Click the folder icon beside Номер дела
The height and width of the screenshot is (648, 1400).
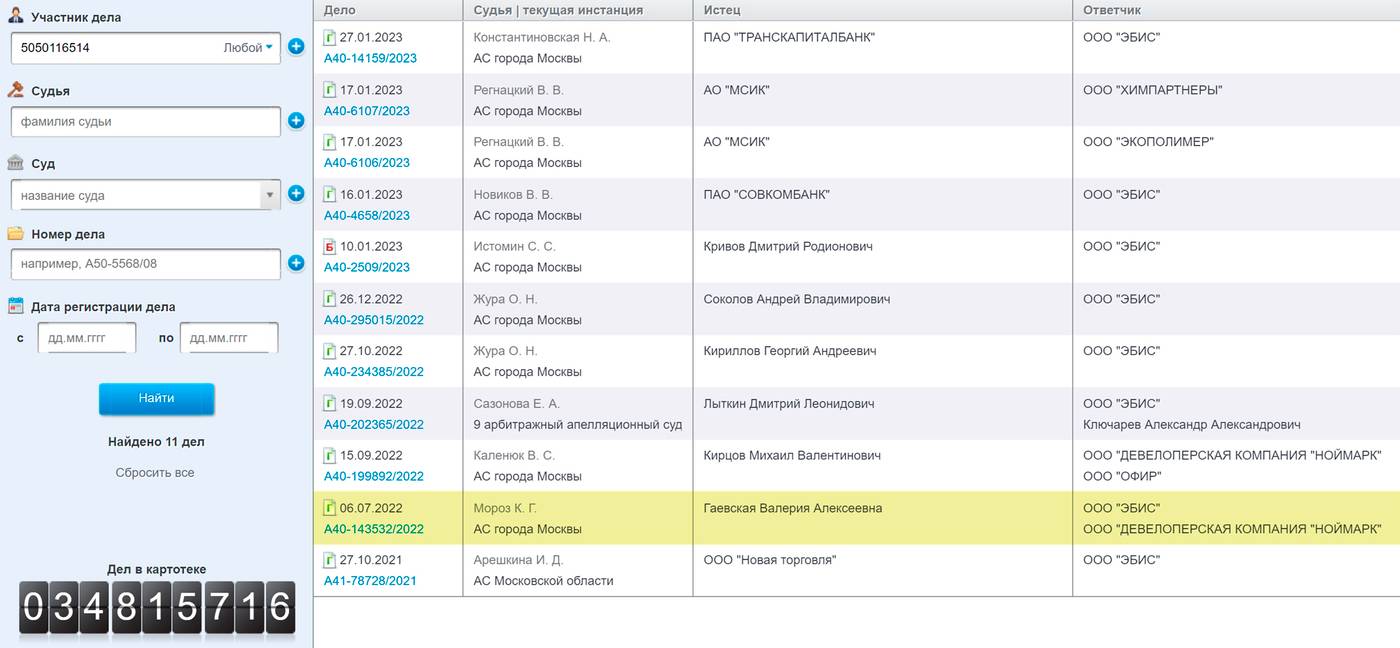pyautogui.click(x=16, y=234)
